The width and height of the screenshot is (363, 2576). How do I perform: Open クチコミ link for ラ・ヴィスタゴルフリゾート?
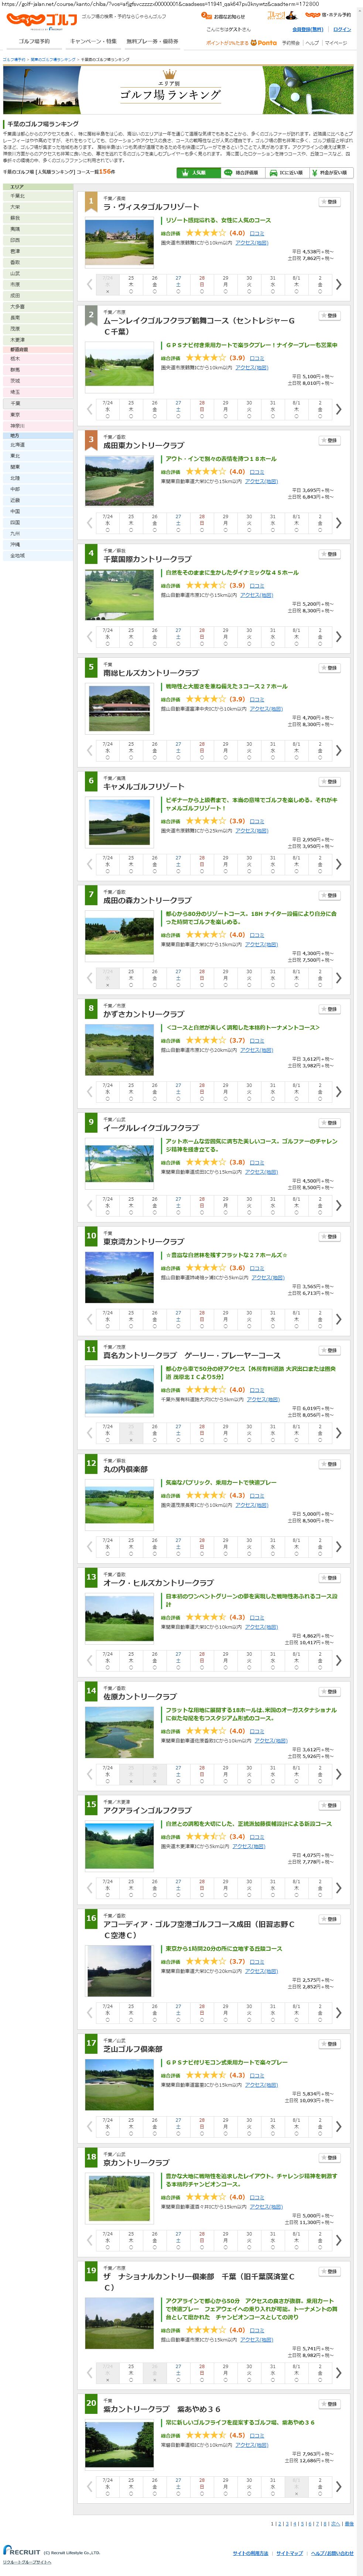[257, 233]
